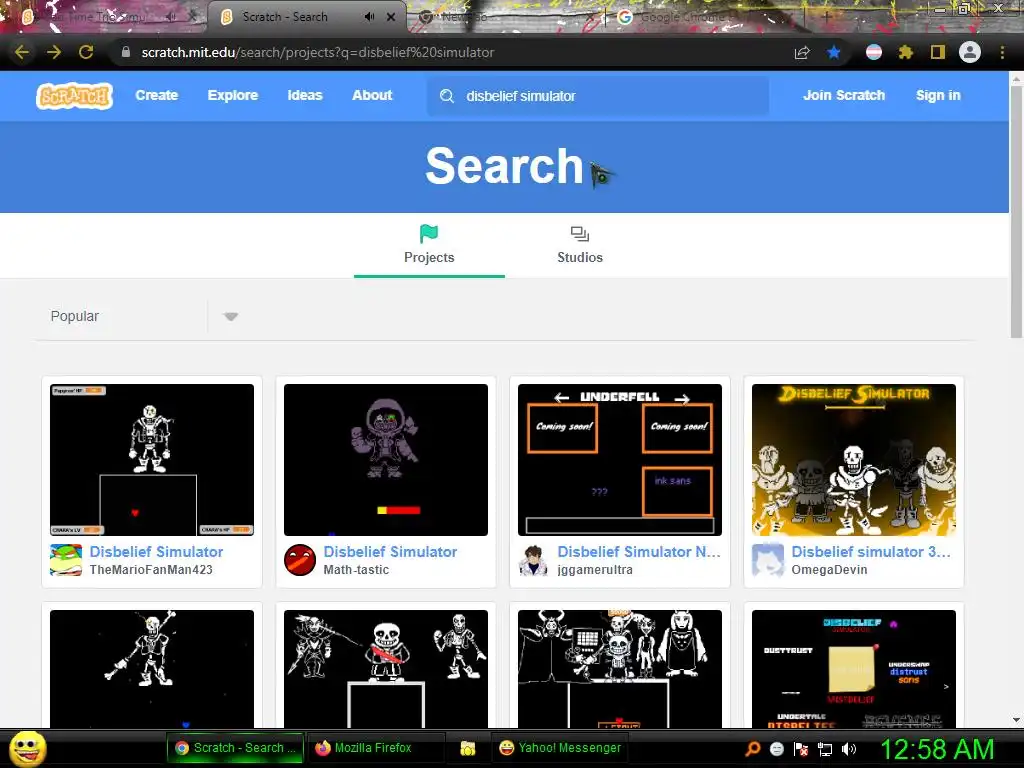Click the padlock site info icon

(126, 52)
